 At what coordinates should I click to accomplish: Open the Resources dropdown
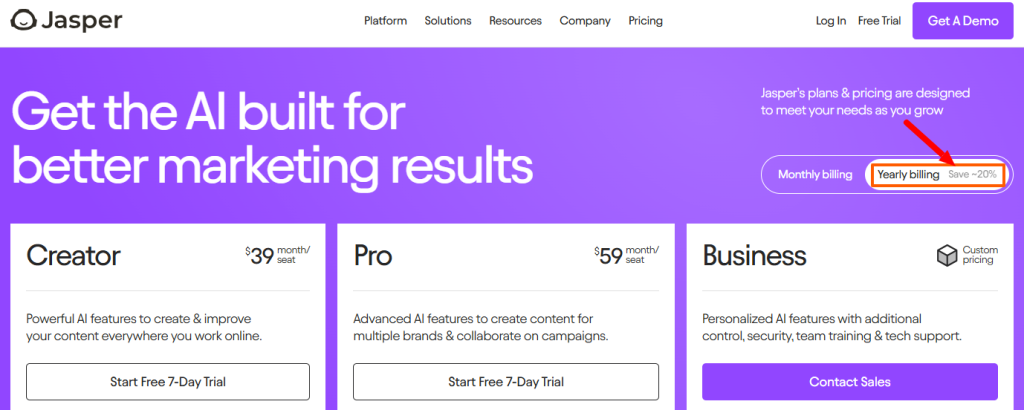coord(515,21)
